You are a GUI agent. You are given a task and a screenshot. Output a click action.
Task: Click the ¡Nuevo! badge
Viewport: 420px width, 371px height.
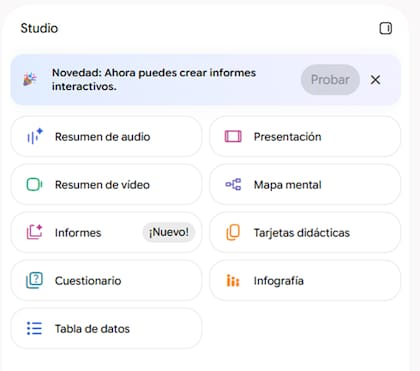[168, 232]
